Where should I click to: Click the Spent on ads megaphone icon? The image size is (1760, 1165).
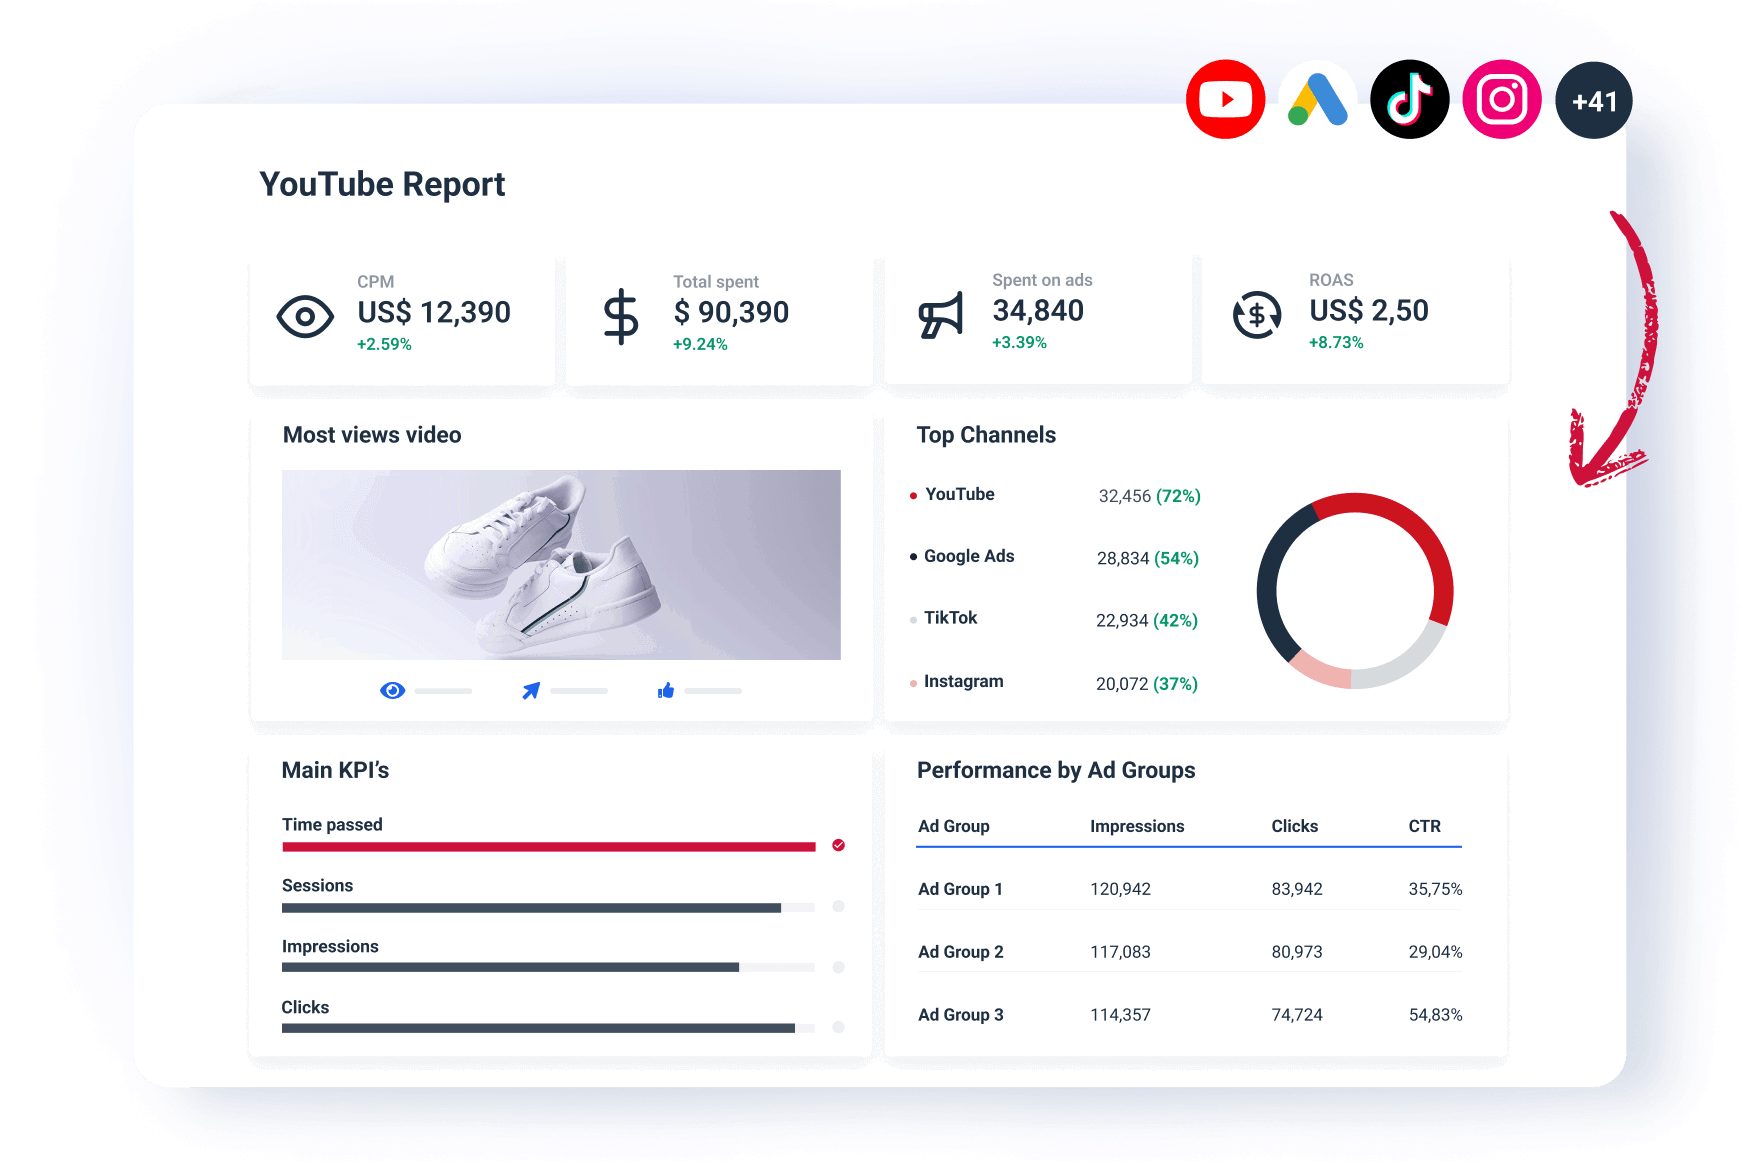click(x=941, y=316)
